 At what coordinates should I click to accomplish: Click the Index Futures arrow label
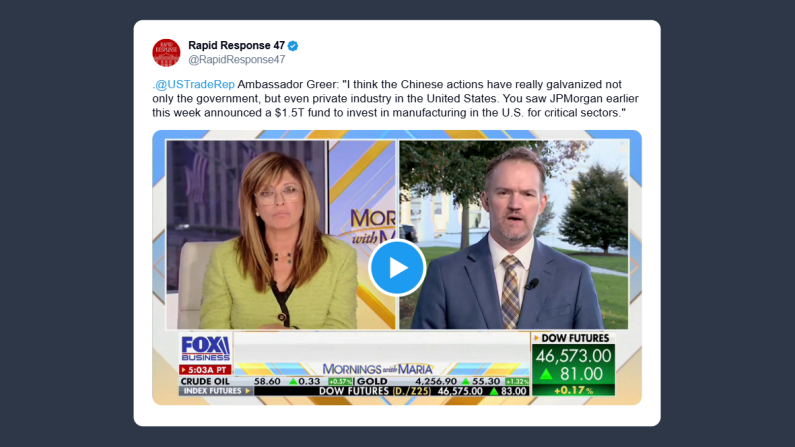tap(216, 391)
